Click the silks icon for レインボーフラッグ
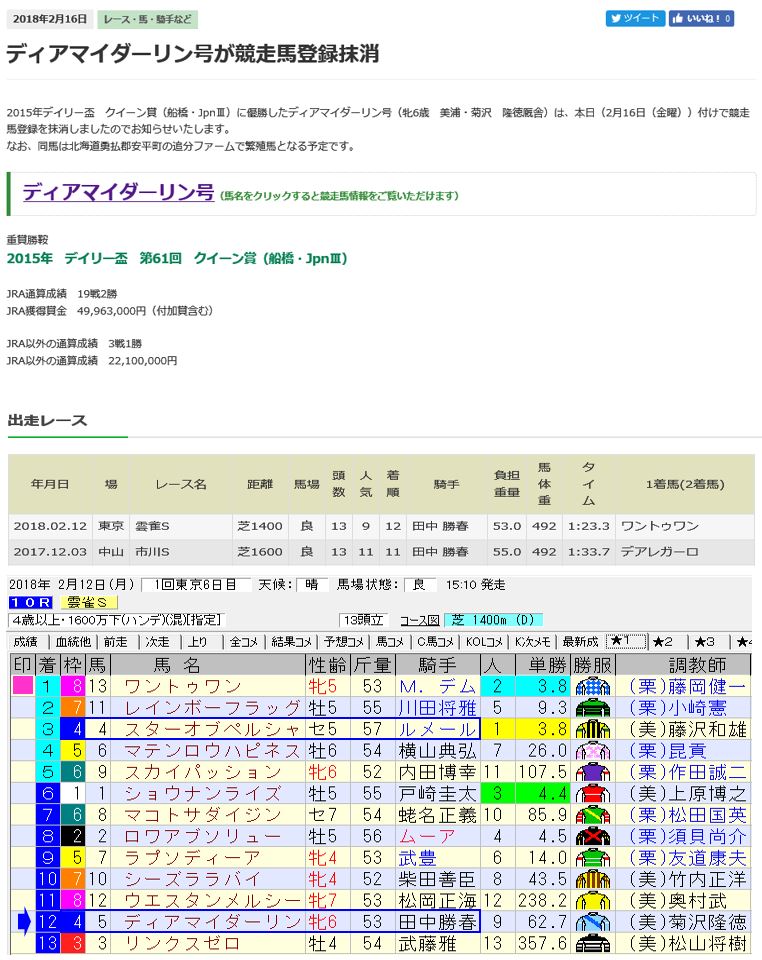762x960 pixels. click(x=592, y=708)
